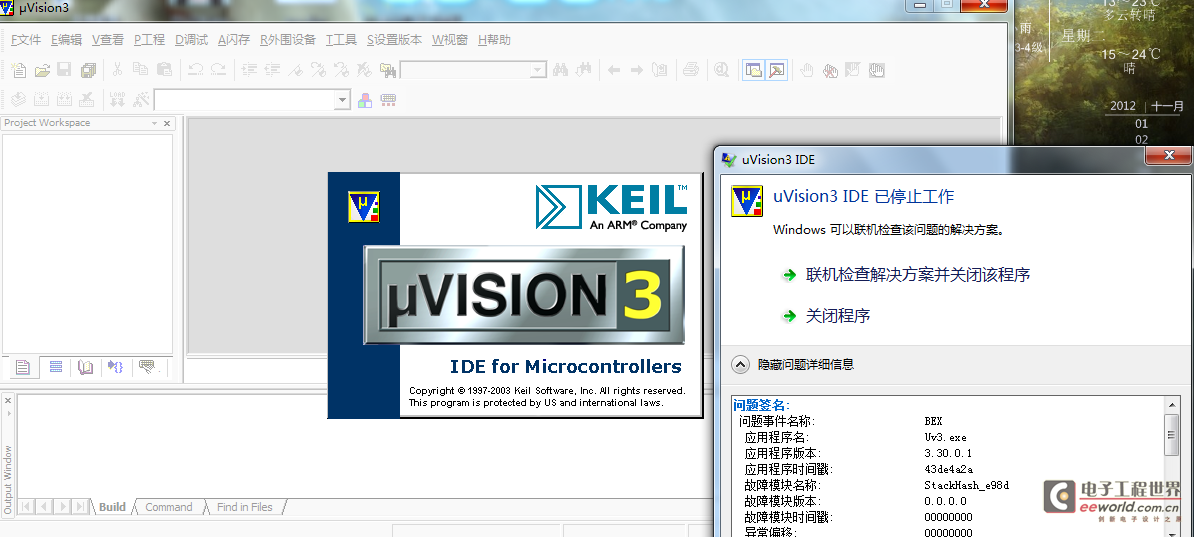
Task: Click the Rebuild All Targets icon
Action: [64, 99]
